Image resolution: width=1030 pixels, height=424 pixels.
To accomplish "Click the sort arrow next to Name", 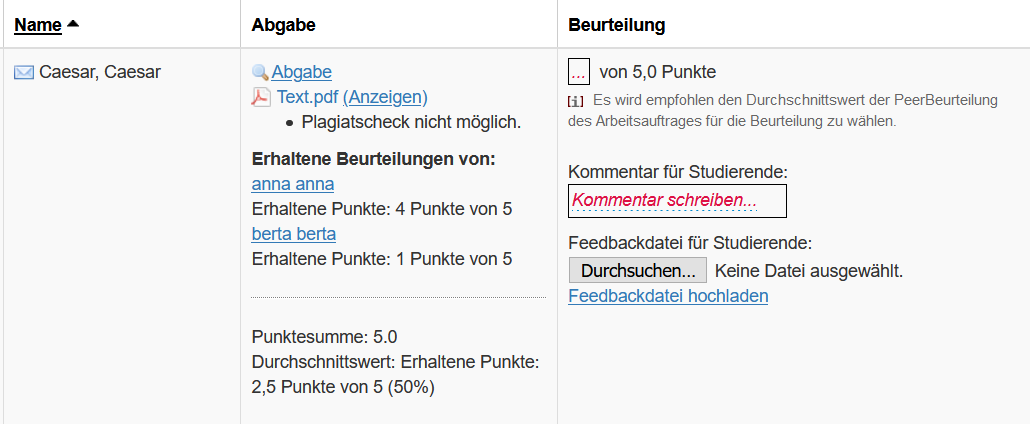I will click(73, 24).
